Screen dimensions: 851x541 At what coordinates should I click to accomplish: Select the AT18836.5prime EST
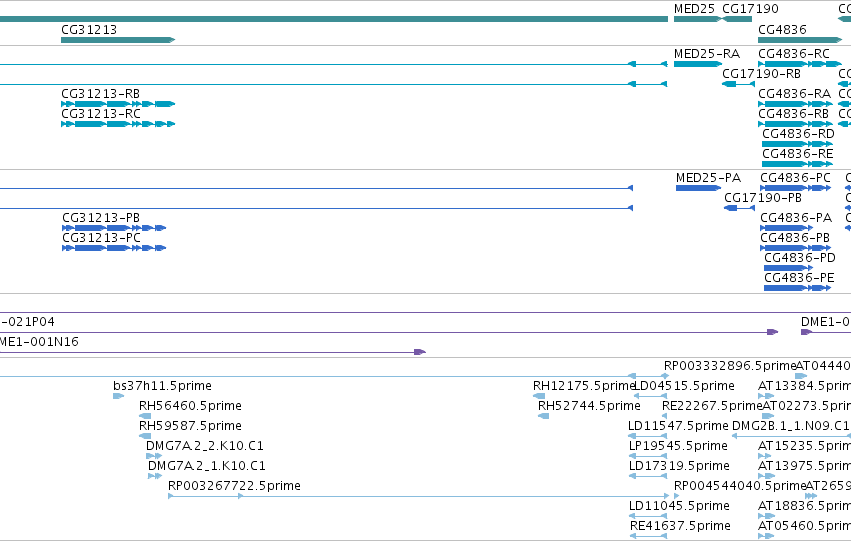tap(766, 517)
